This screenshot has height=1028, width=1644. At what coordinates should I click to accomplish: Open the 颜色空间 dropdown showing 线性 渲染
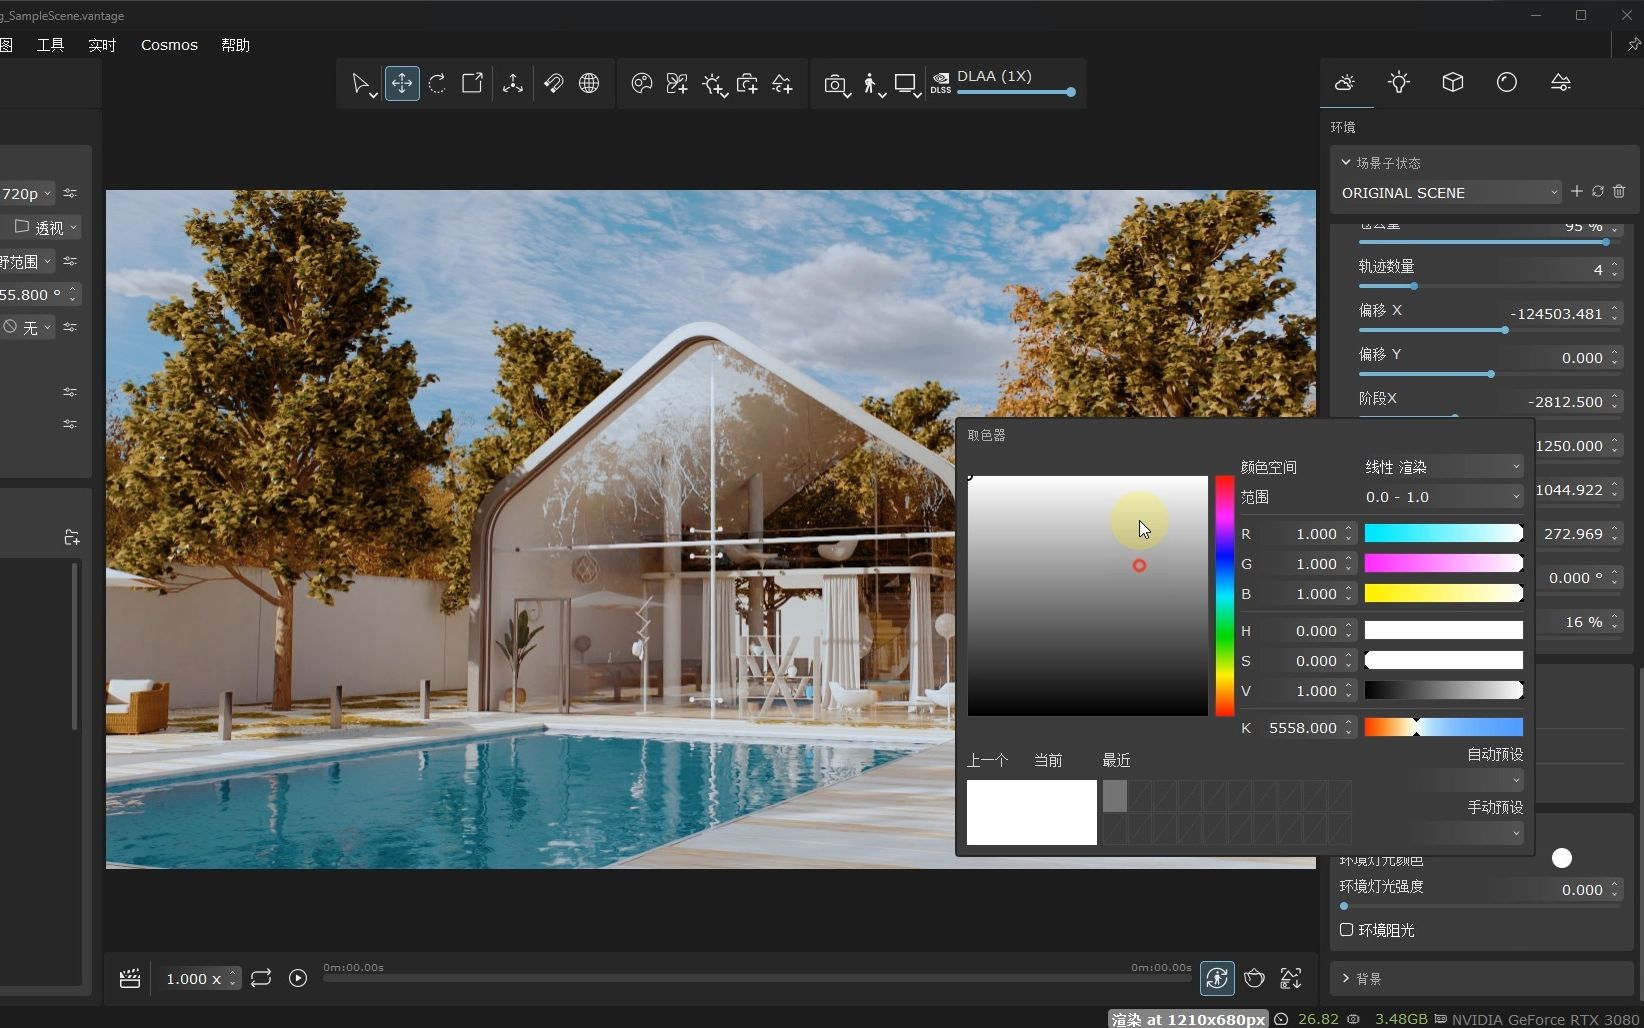point(1443,467)
